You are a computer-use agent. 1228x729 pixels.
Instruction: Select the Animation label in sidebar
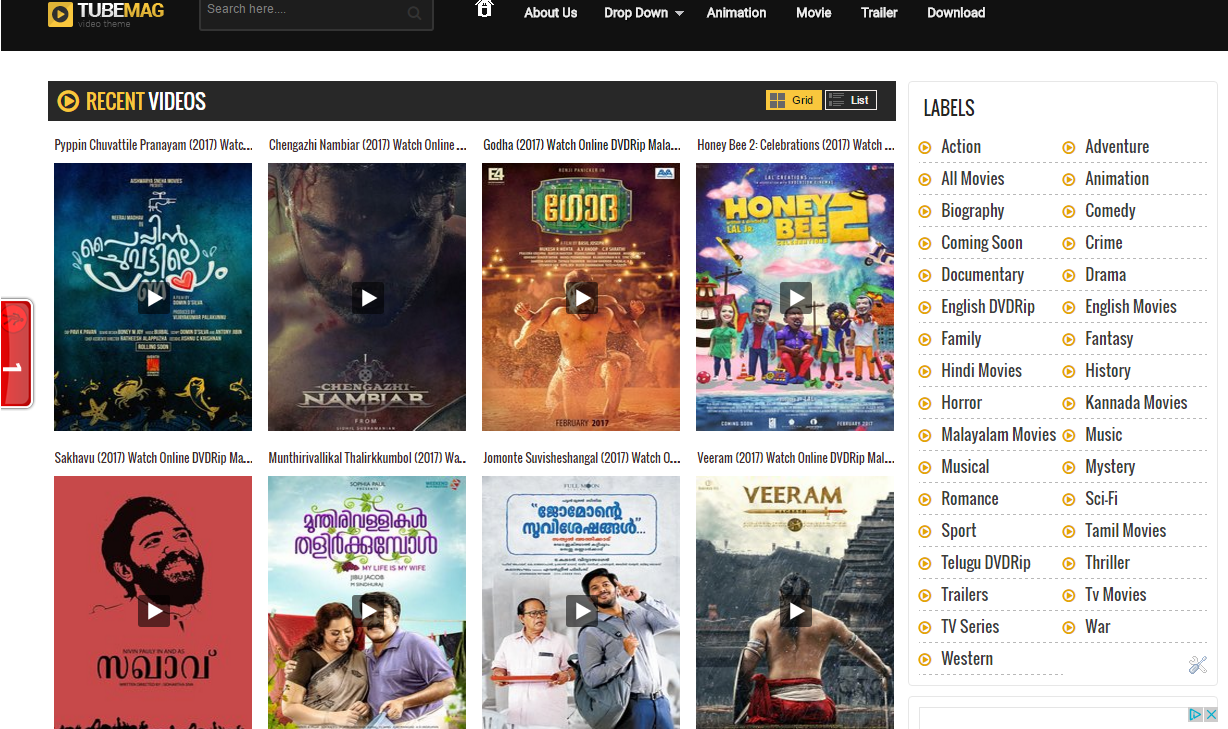(x=1117, y=179)
